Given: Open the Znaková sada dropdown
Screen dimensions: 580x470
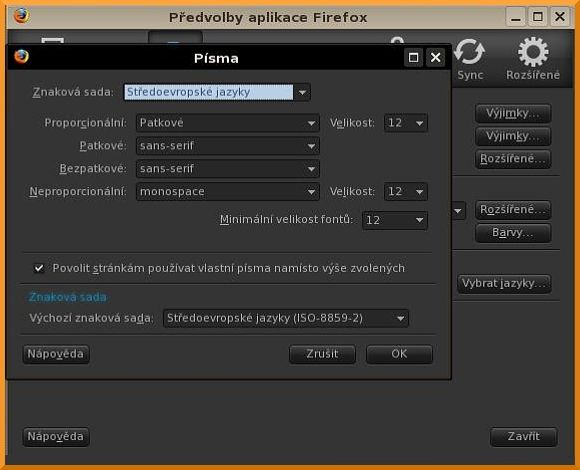Looking at the screenshot, I should click(217, 92).
